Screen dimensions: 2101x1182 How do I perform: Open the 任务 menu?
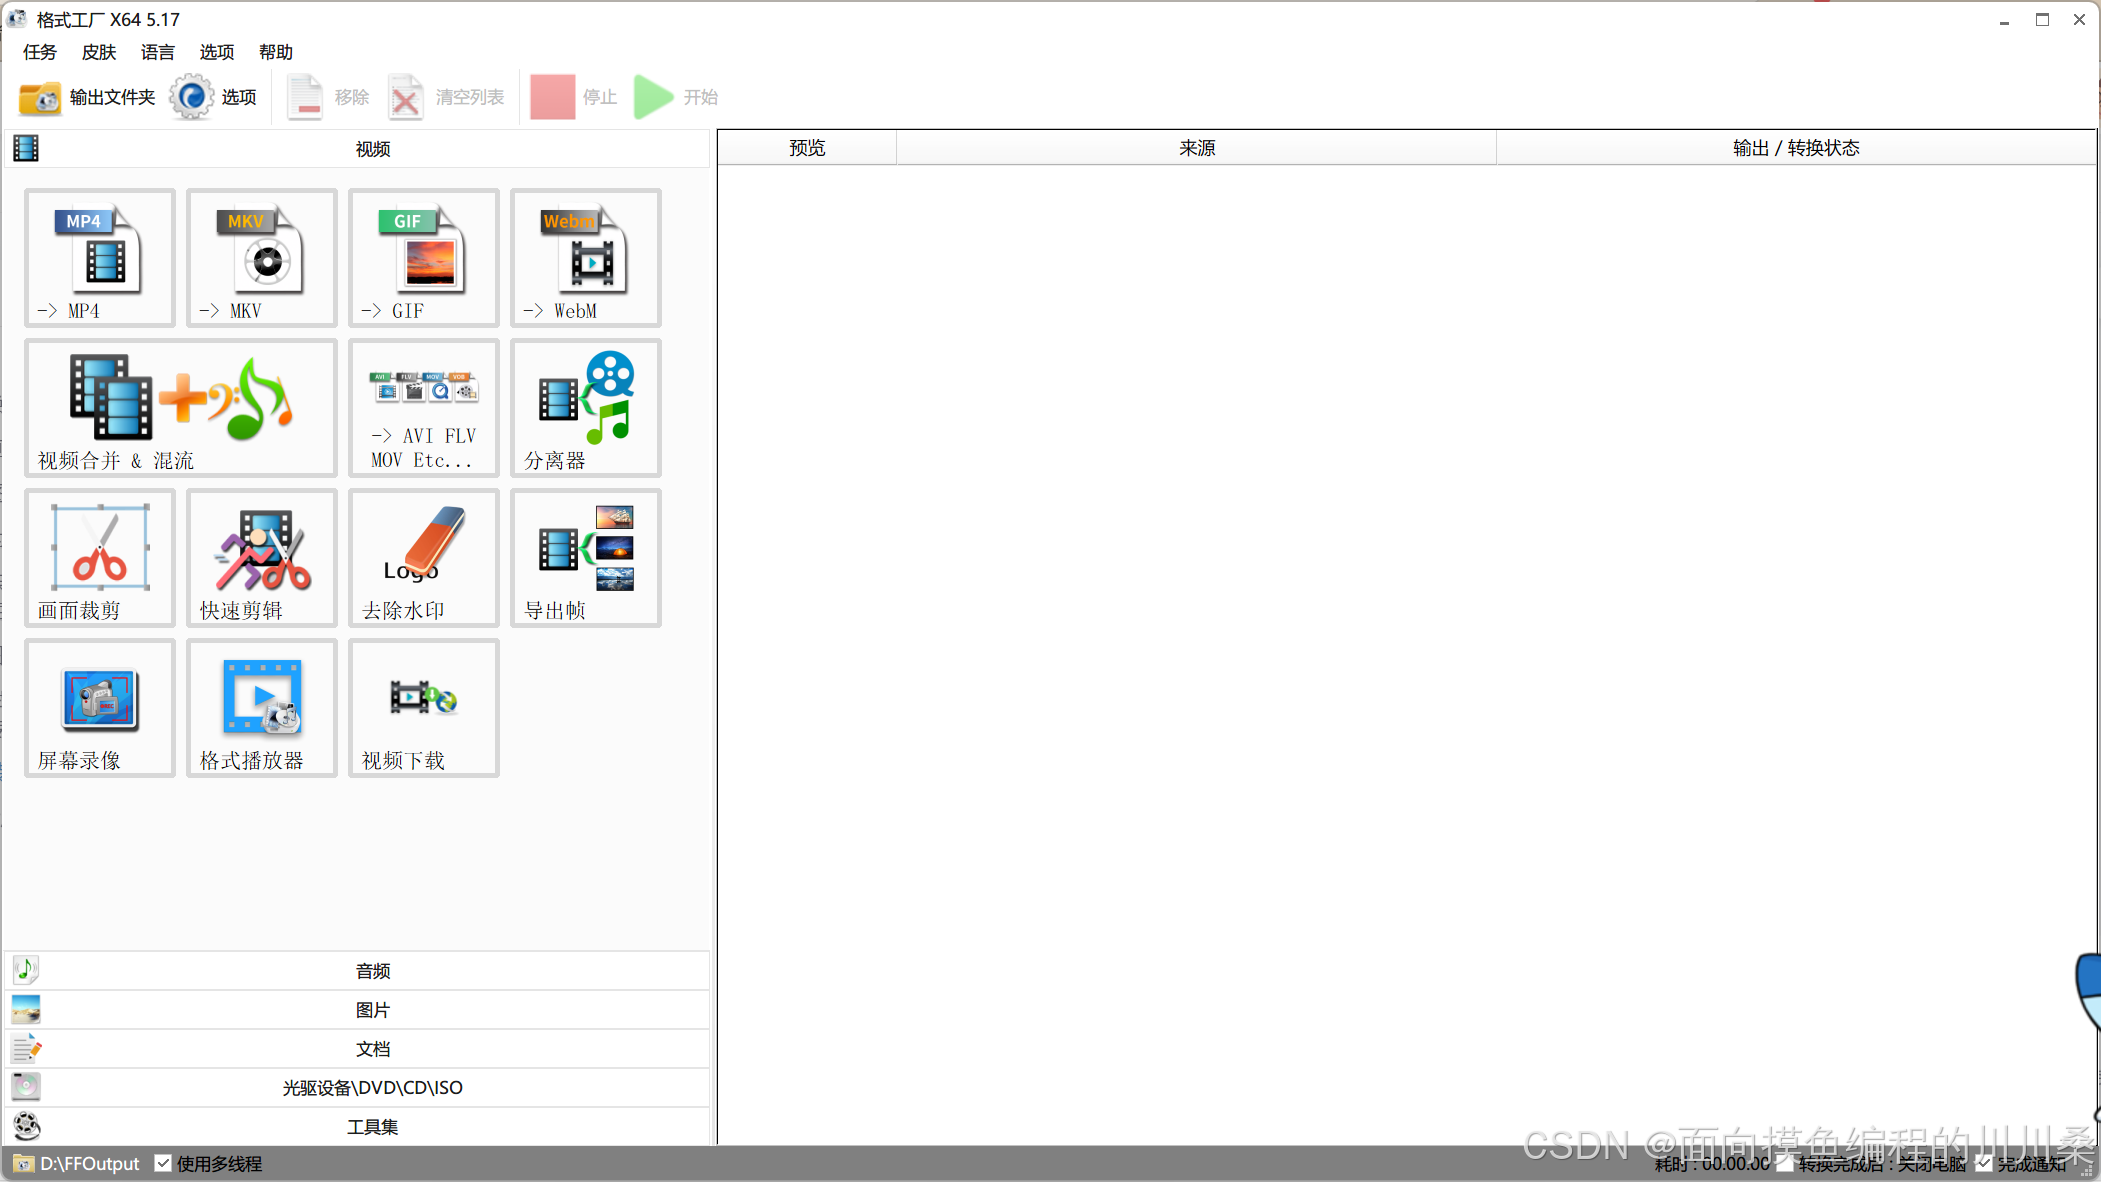pos(40,52)
